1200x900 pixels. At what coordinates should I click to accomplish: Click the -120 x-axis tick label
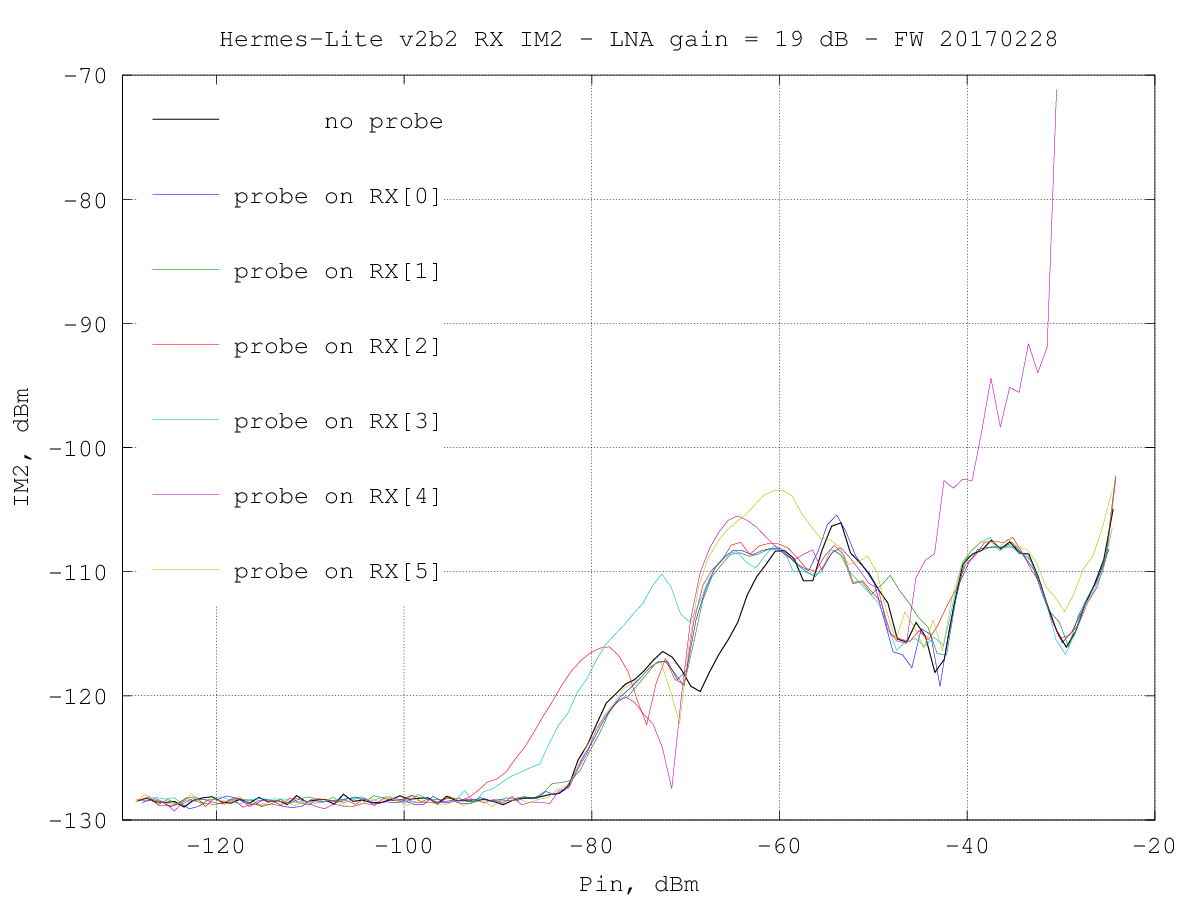click(216, 846)
